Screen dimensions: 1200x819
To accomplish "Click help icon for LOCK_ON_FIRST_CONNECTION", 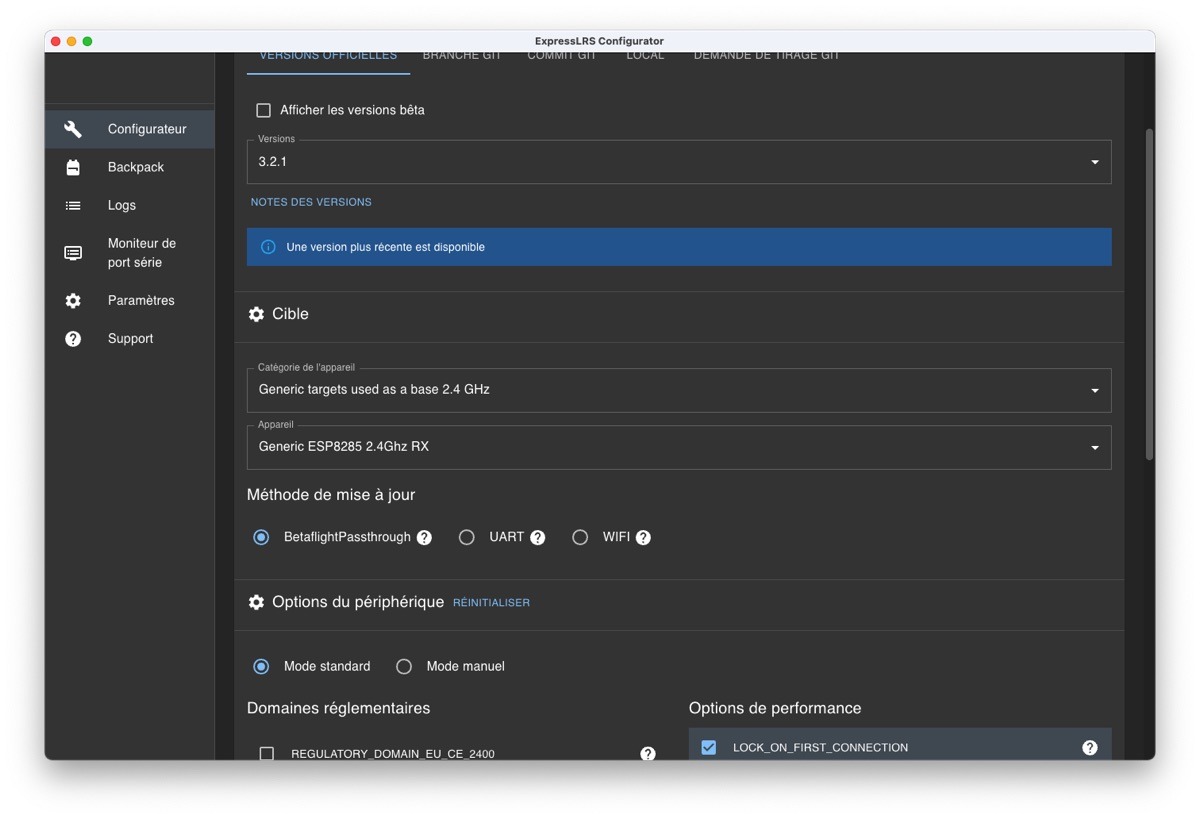I will (x=1090, y=747).
